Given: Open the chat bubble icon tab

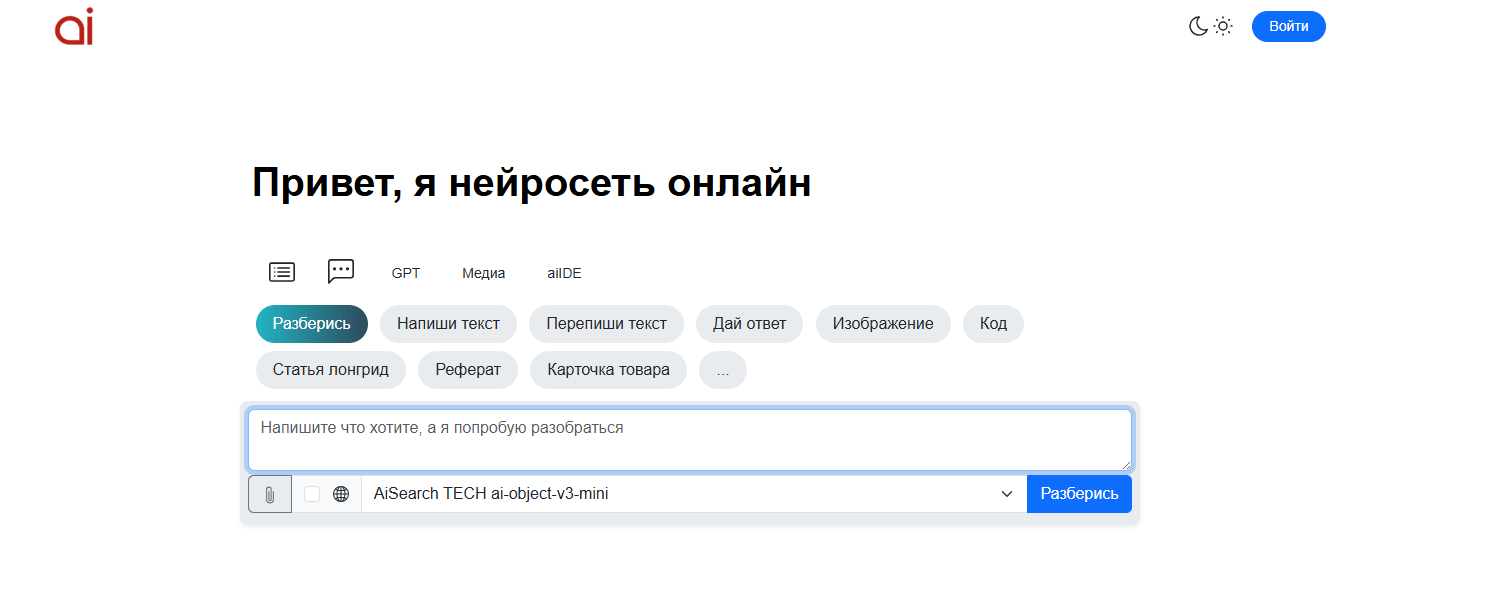Looking at the screenshot, I should (x=341, y=271).
